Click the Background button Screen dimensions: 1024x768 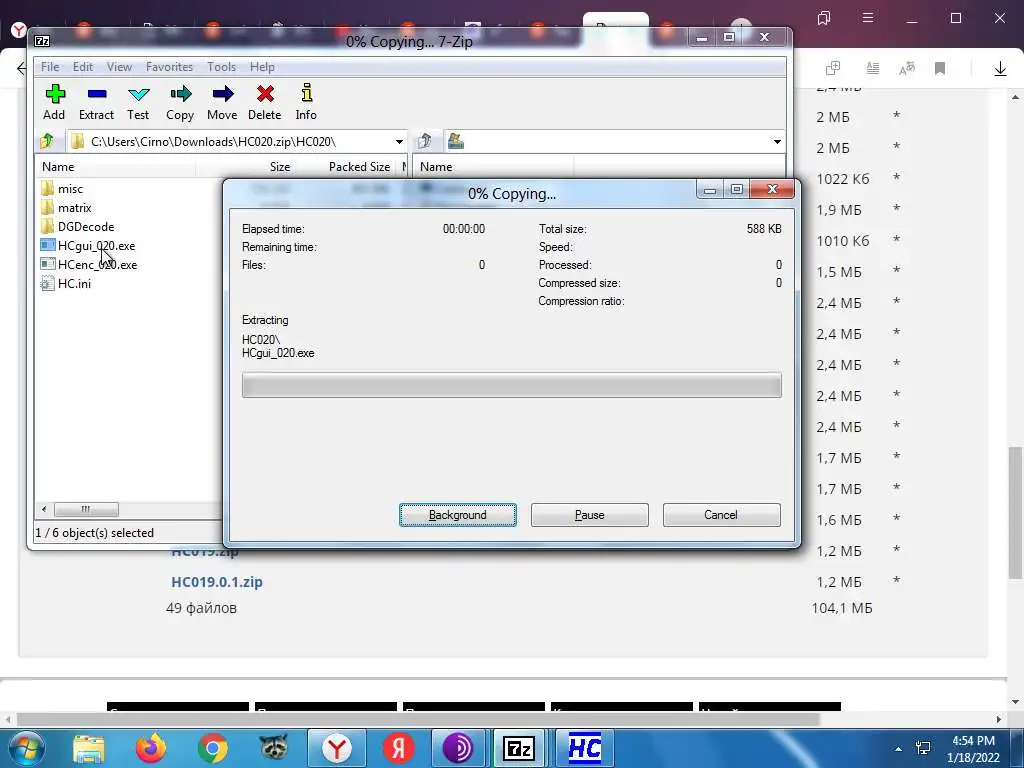click(x=458, y=515)
